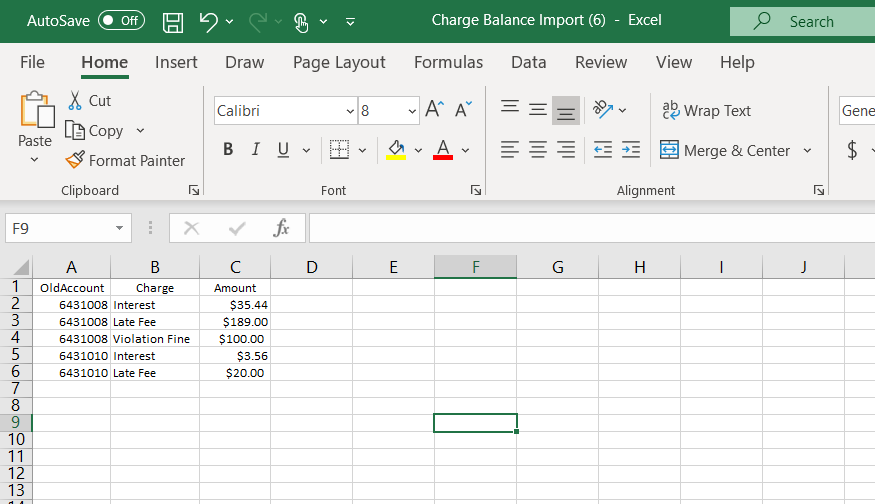
Task: Open the Calibri font name dropdown
Action: coord(350,111)
